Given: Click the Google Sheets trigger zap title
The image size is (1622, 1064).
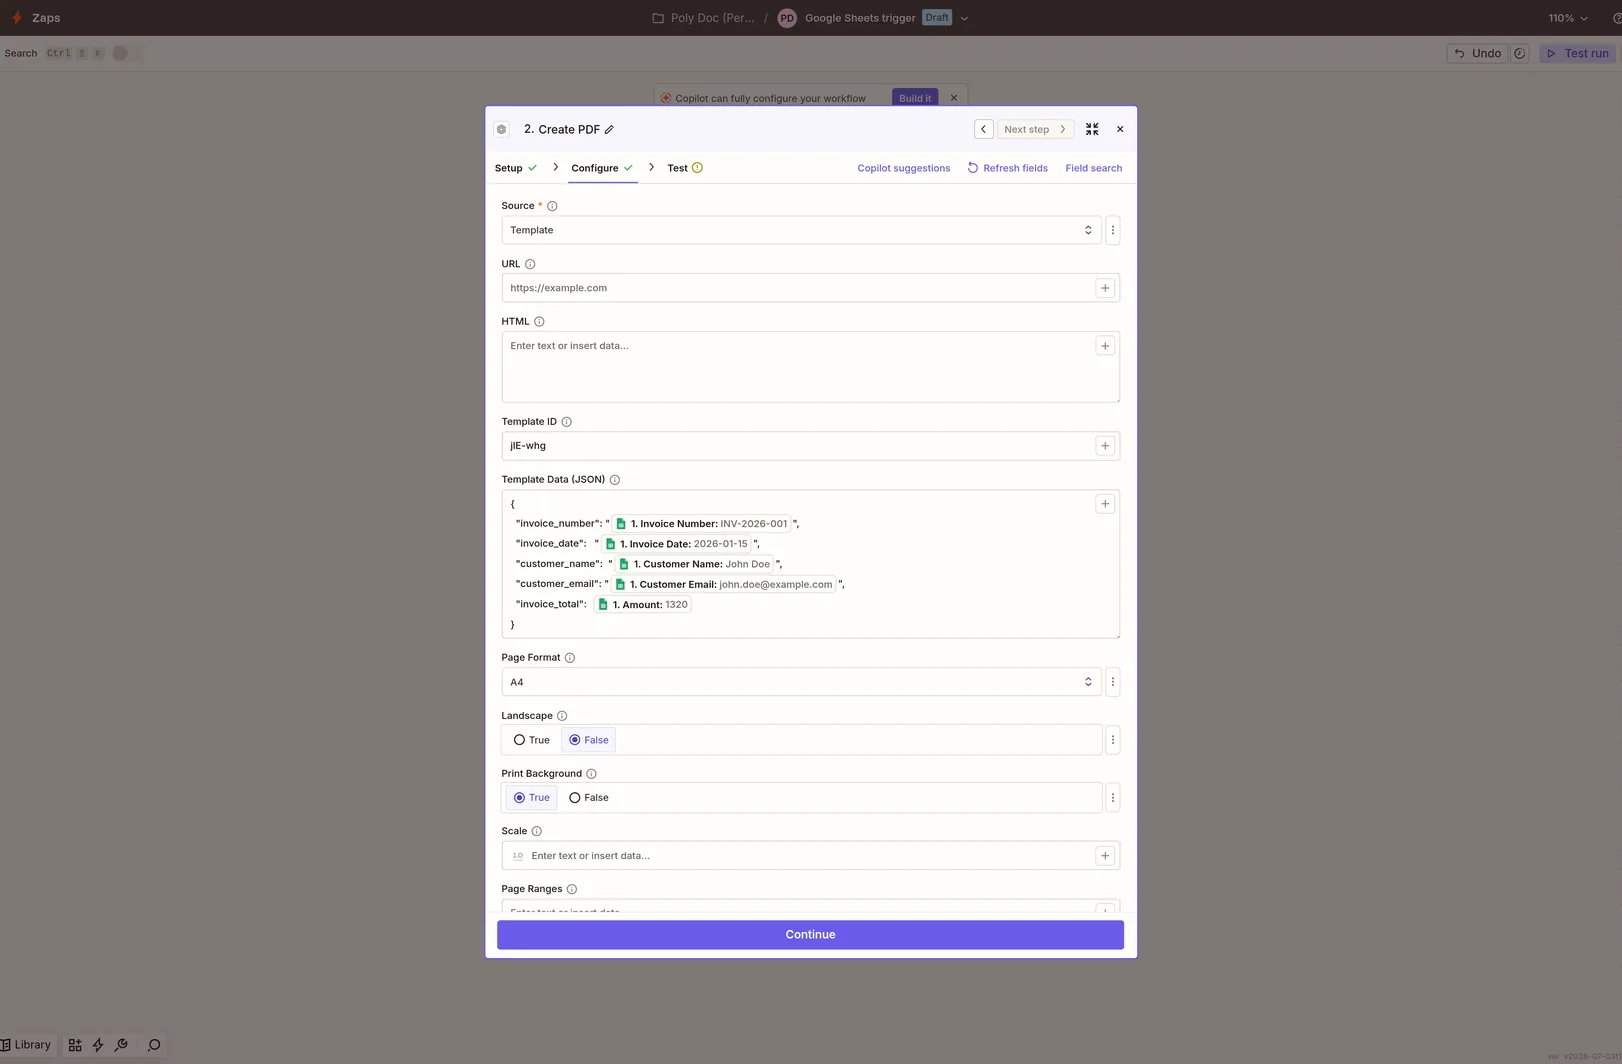Looking at the screenshot, I should click(x=860, y=18).
